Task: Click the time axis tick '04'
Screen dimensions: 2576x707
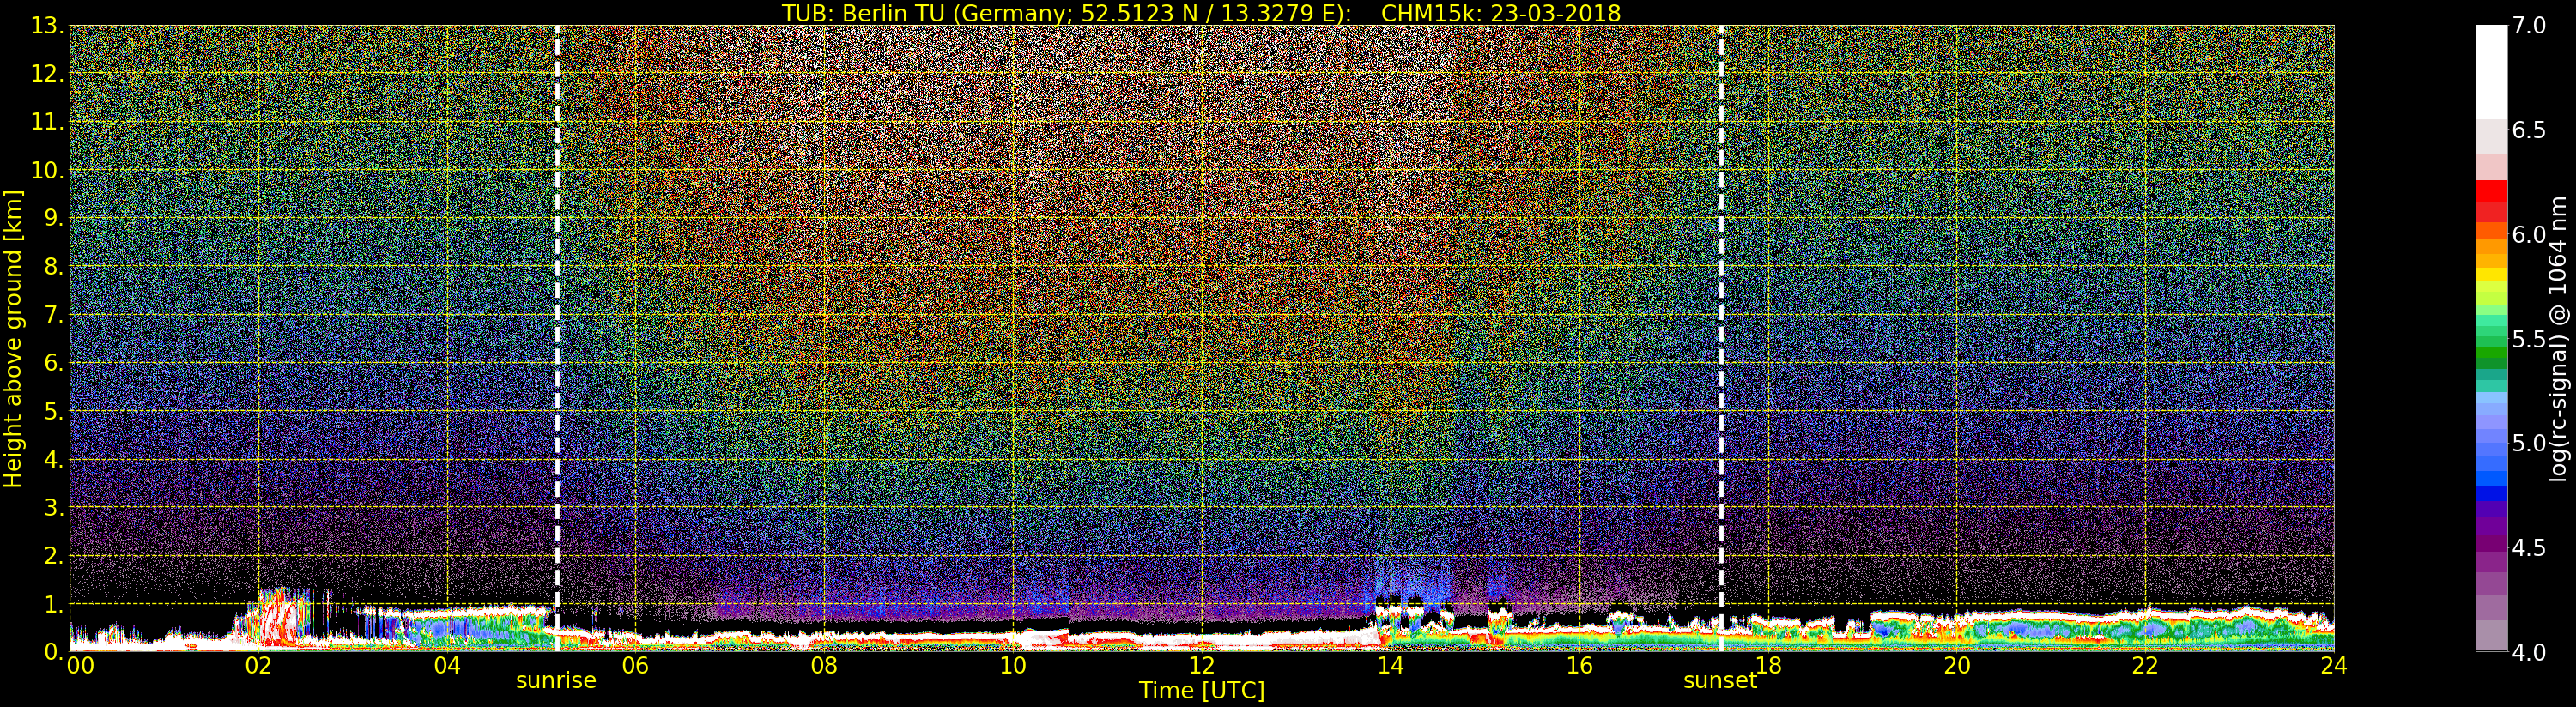Action: click(x=447, y=666)
